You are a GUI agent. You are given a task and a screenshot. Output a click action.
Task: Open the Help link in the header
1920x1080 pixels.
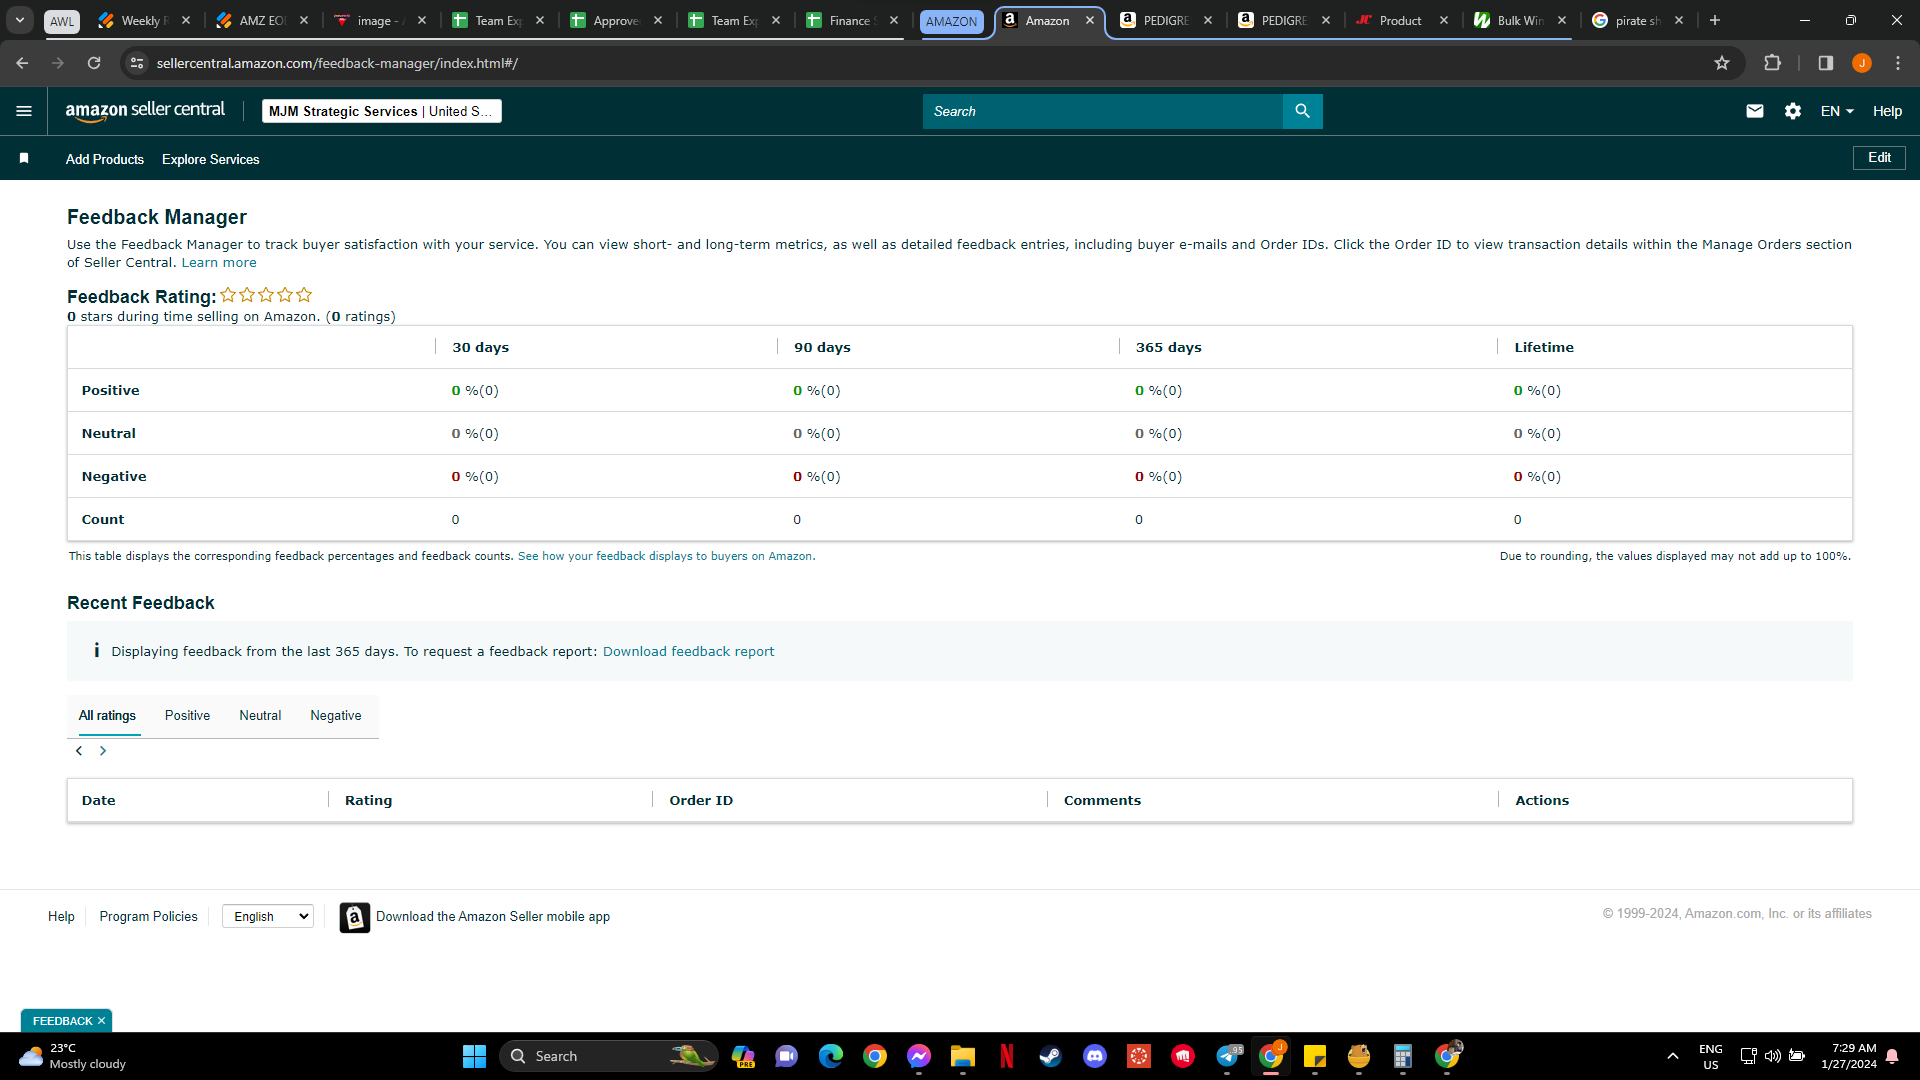[x=1887, y=111]
